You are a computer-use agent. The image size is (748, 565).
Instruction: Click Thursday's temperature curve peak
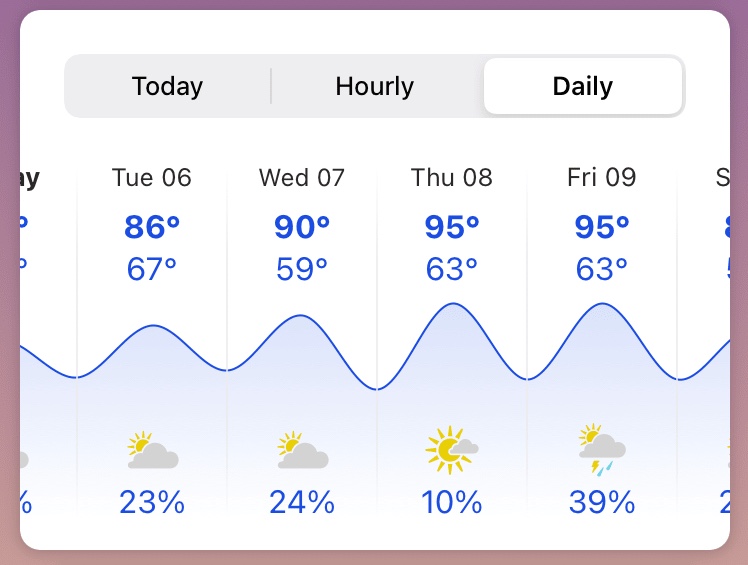click(453, 304)
